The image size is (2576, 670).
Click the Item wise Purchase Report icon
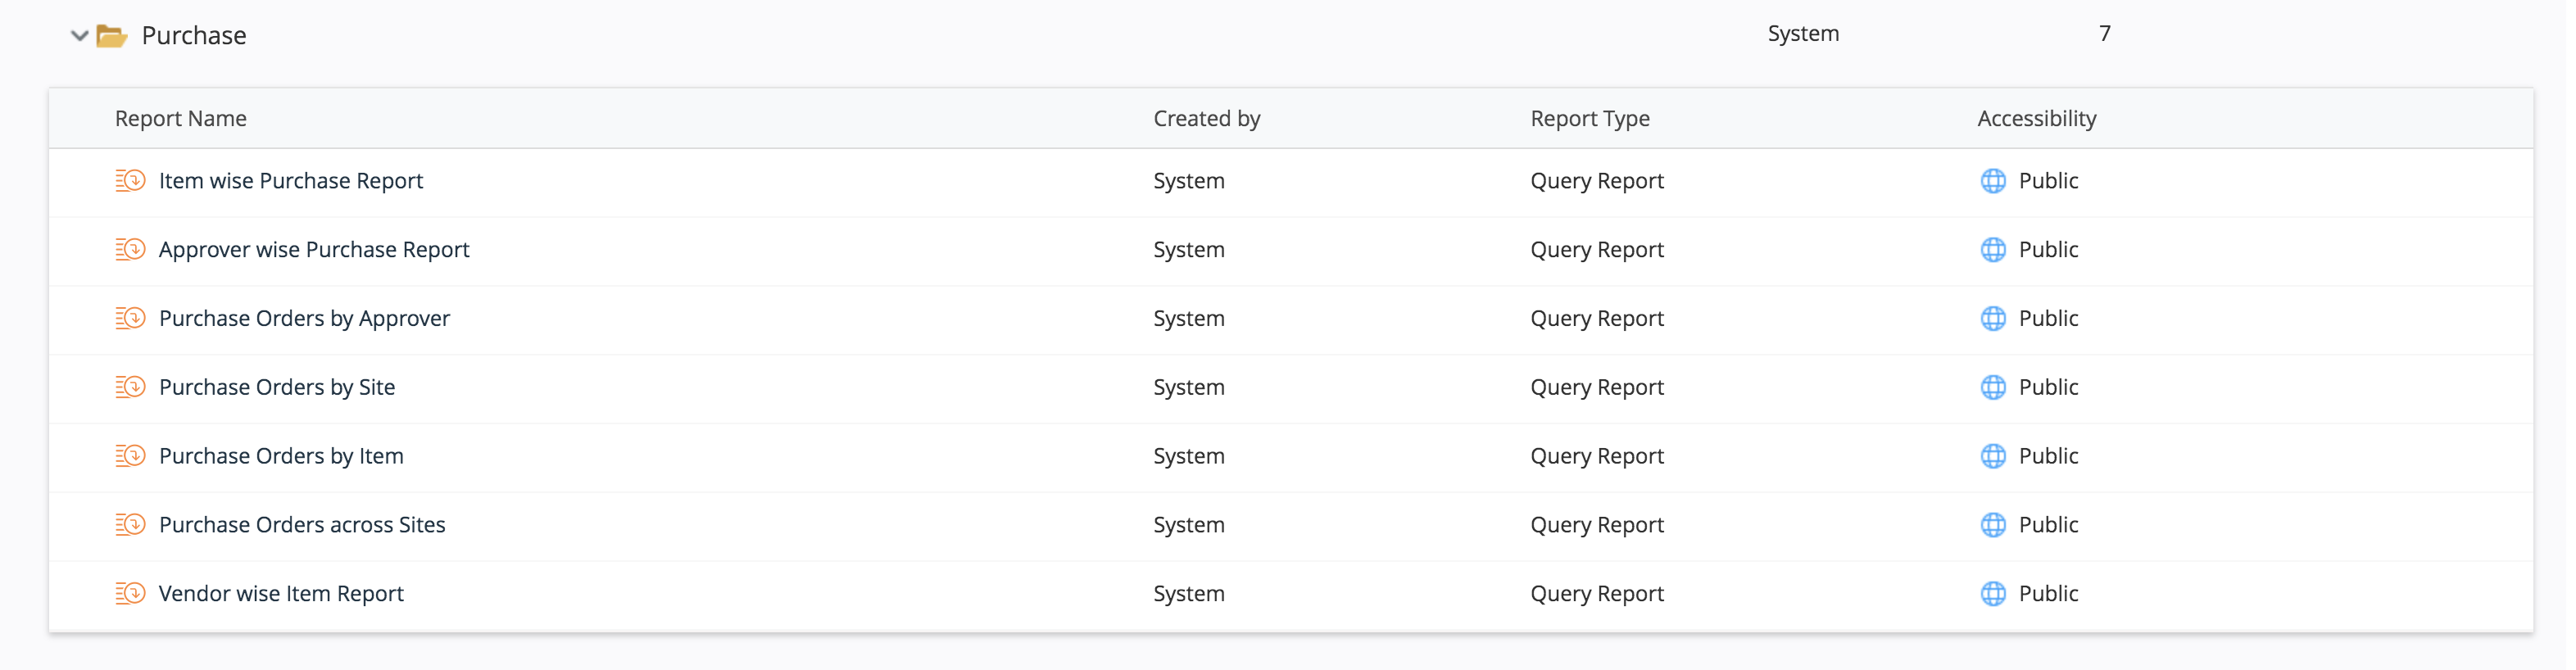point(130,181)
